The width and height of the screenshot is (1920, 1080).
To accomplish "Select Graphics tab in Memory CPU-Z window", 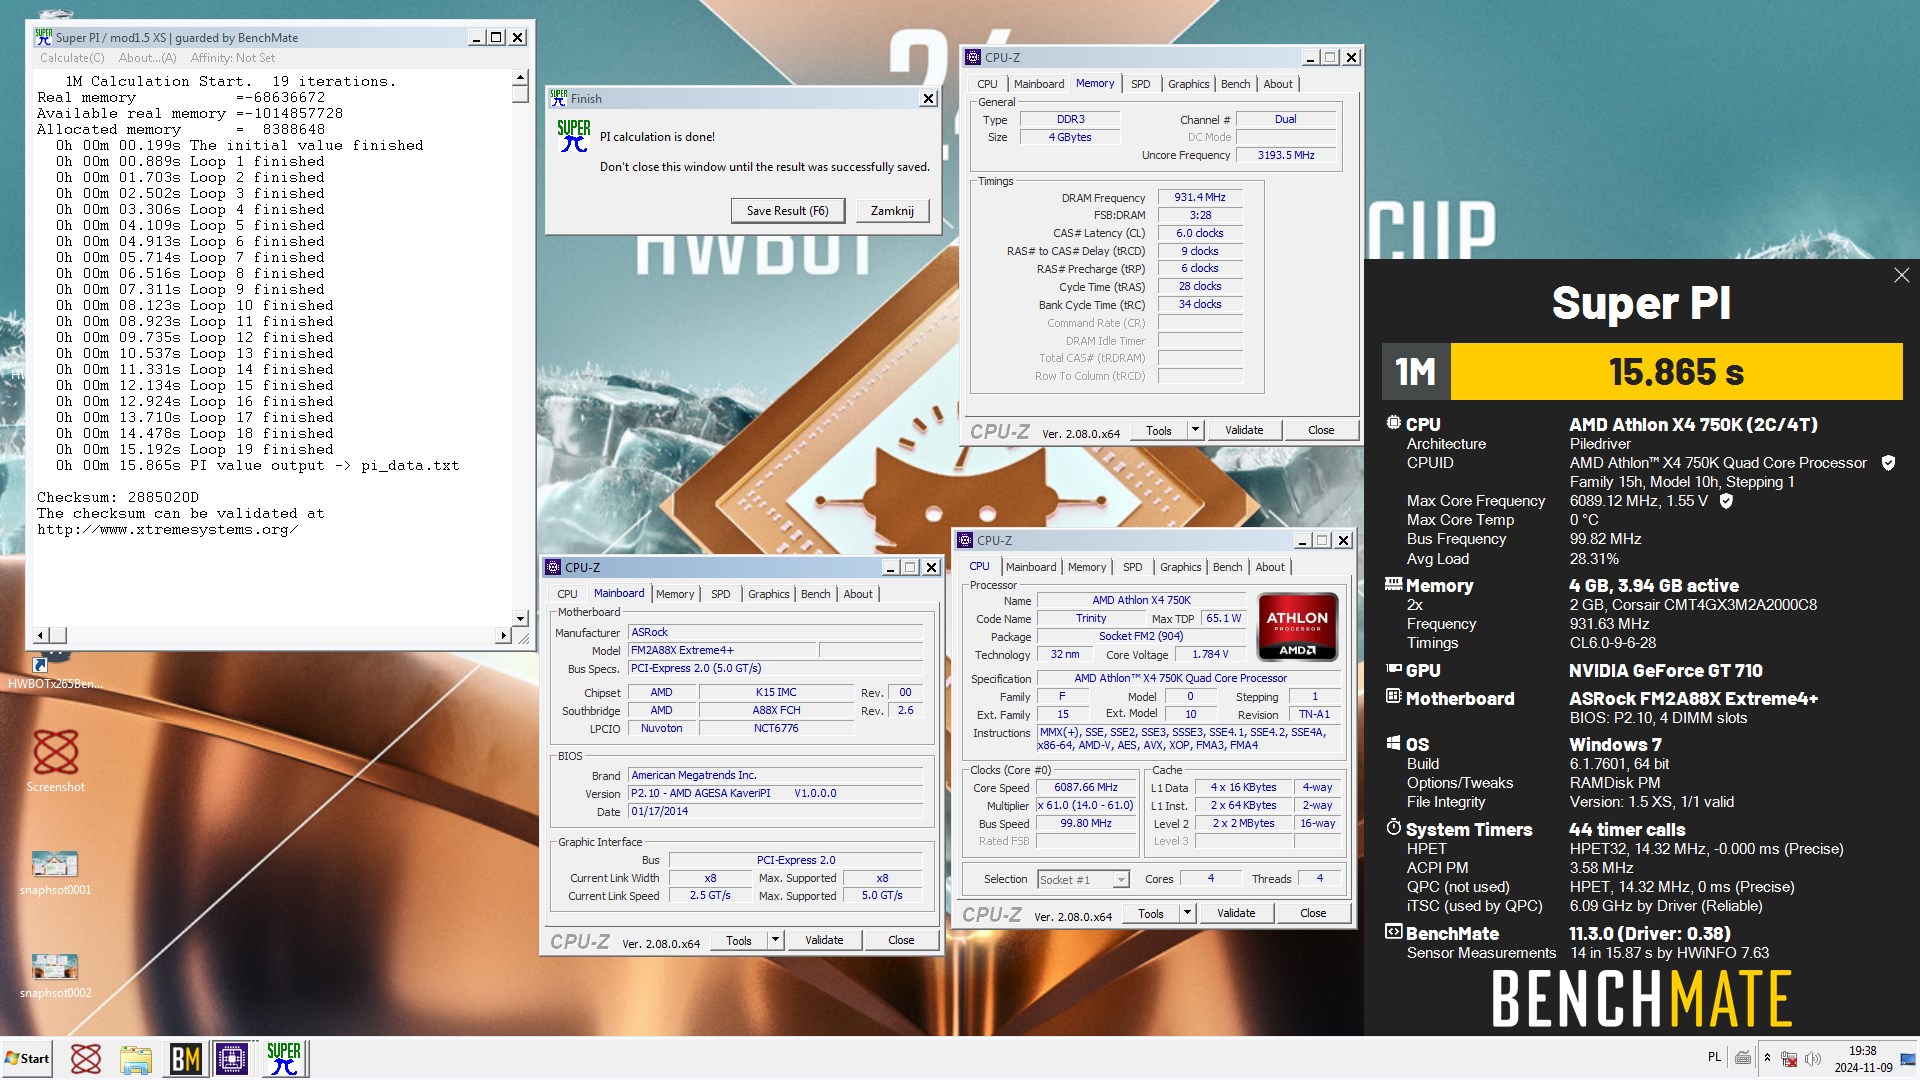I will (x=1188, y=84).
